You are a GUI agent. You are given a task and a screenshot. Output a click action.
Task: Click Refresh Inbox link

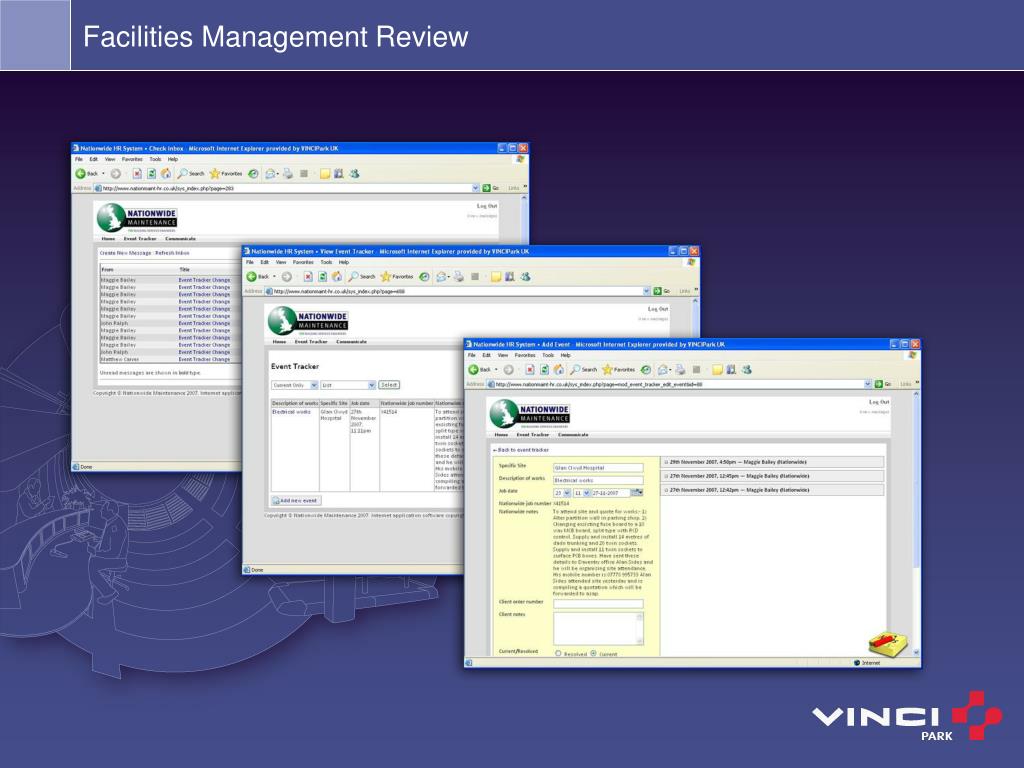[172, 253]
